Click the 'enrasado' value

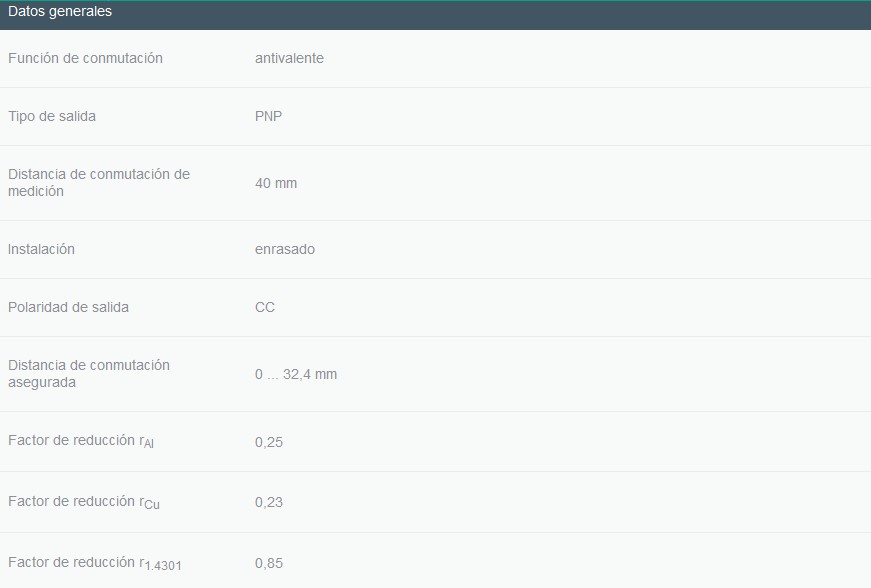pyautogui.click(x=285, y=249)
